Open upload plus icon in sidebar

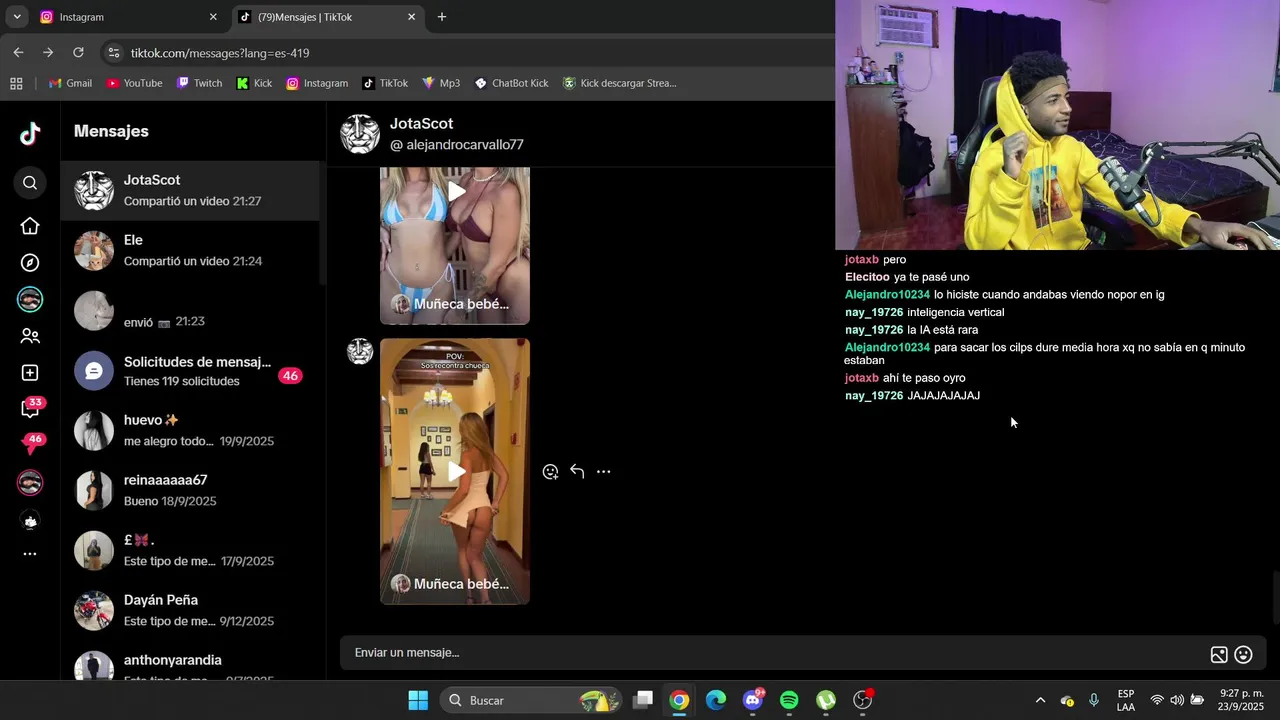click(x=30, y=373)
